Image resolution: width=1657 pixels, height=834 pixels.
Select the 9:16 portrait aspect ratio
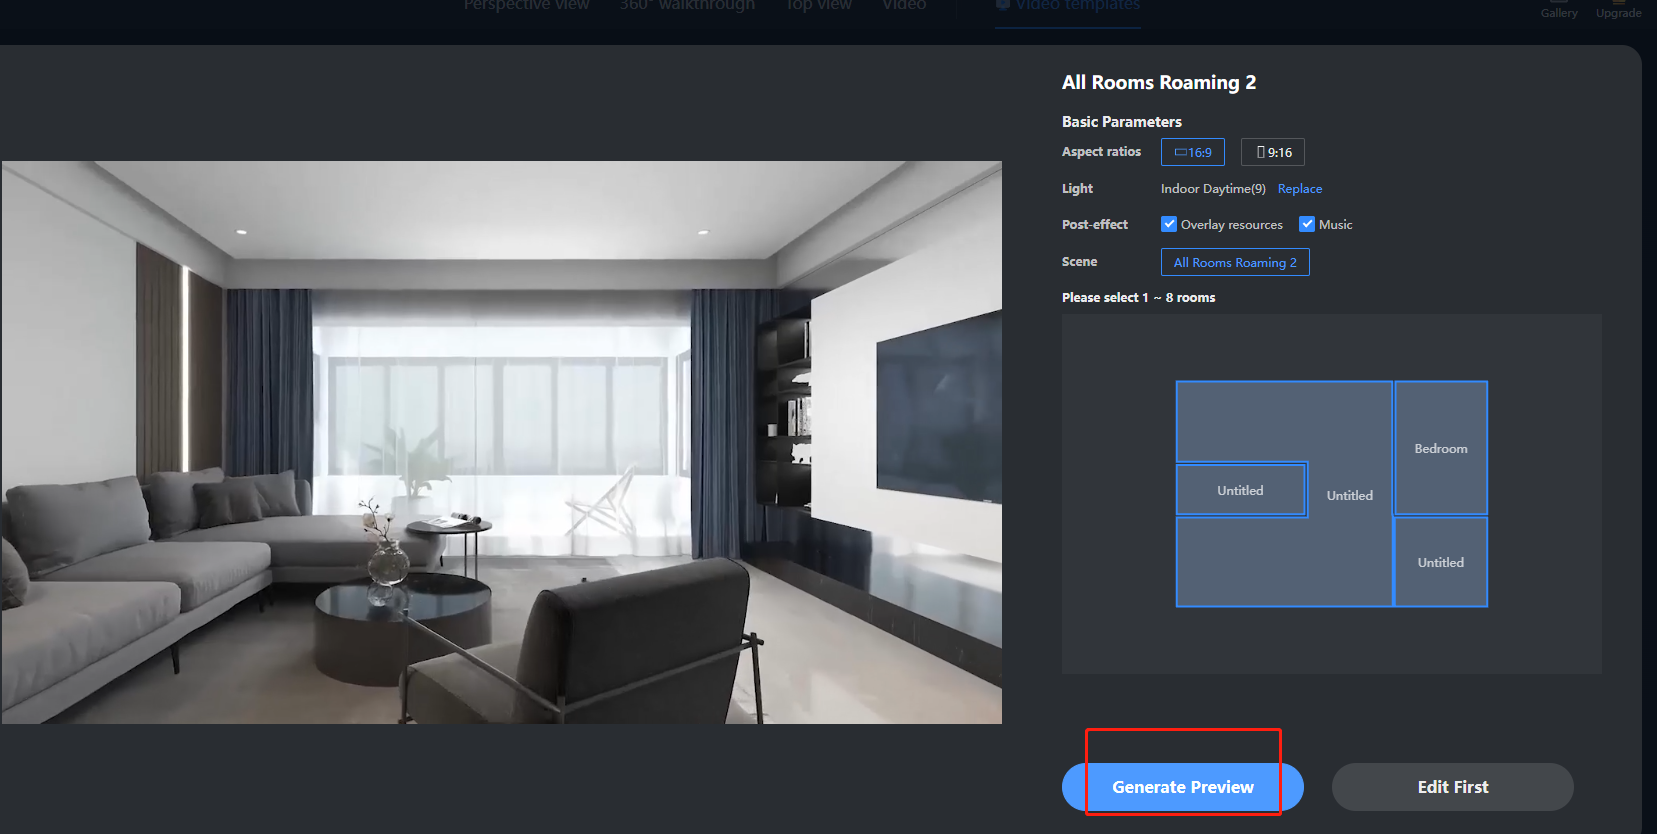[1273, 152]
